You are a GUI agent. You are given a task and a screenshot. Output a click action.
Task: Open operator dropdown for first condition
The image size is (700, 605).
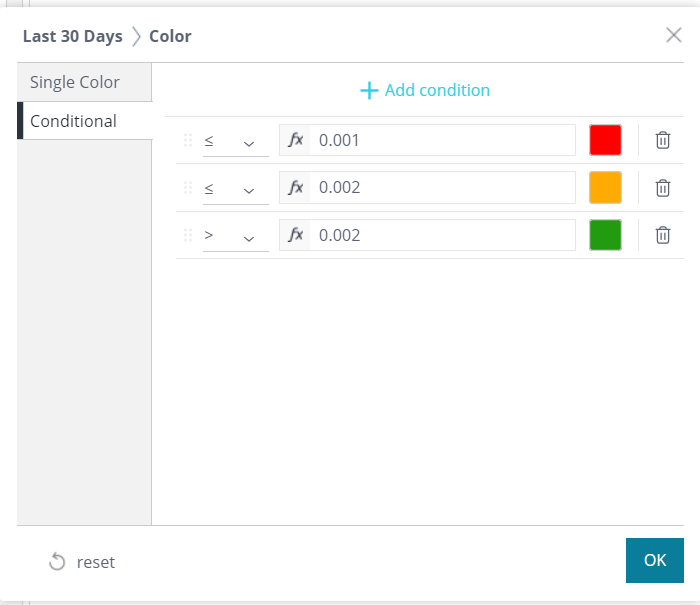pos(235,141)
